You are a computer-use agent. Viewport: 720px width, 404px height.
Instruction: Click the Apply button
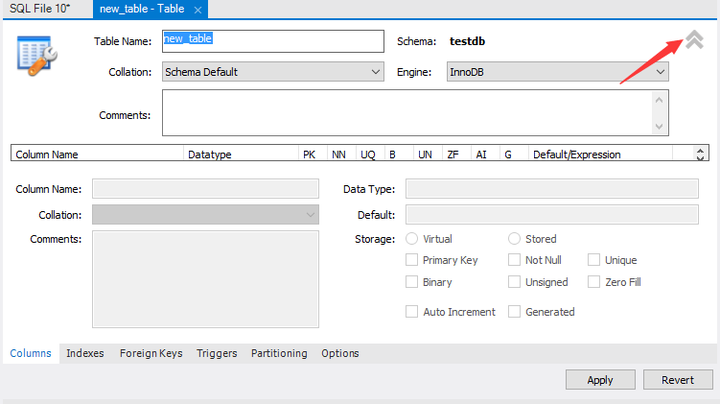pyautogui.click(x=600, y=380)
